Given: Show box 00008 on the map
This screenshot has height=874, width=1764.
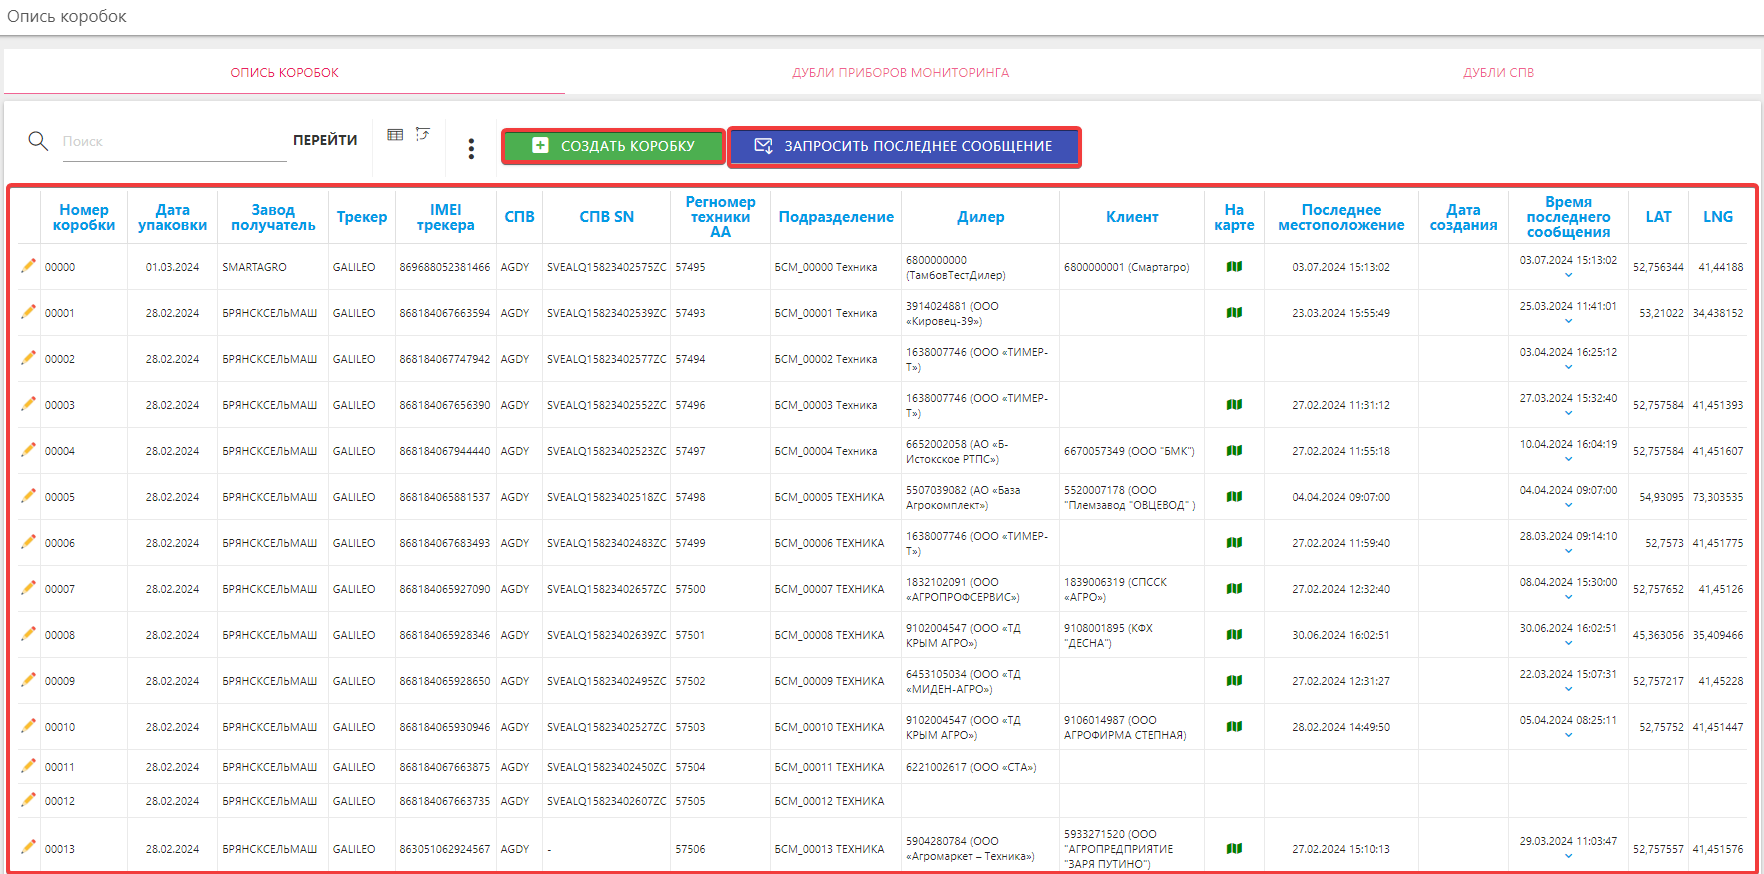Looking at the screenshot, I should click(x=1234, y=635).
